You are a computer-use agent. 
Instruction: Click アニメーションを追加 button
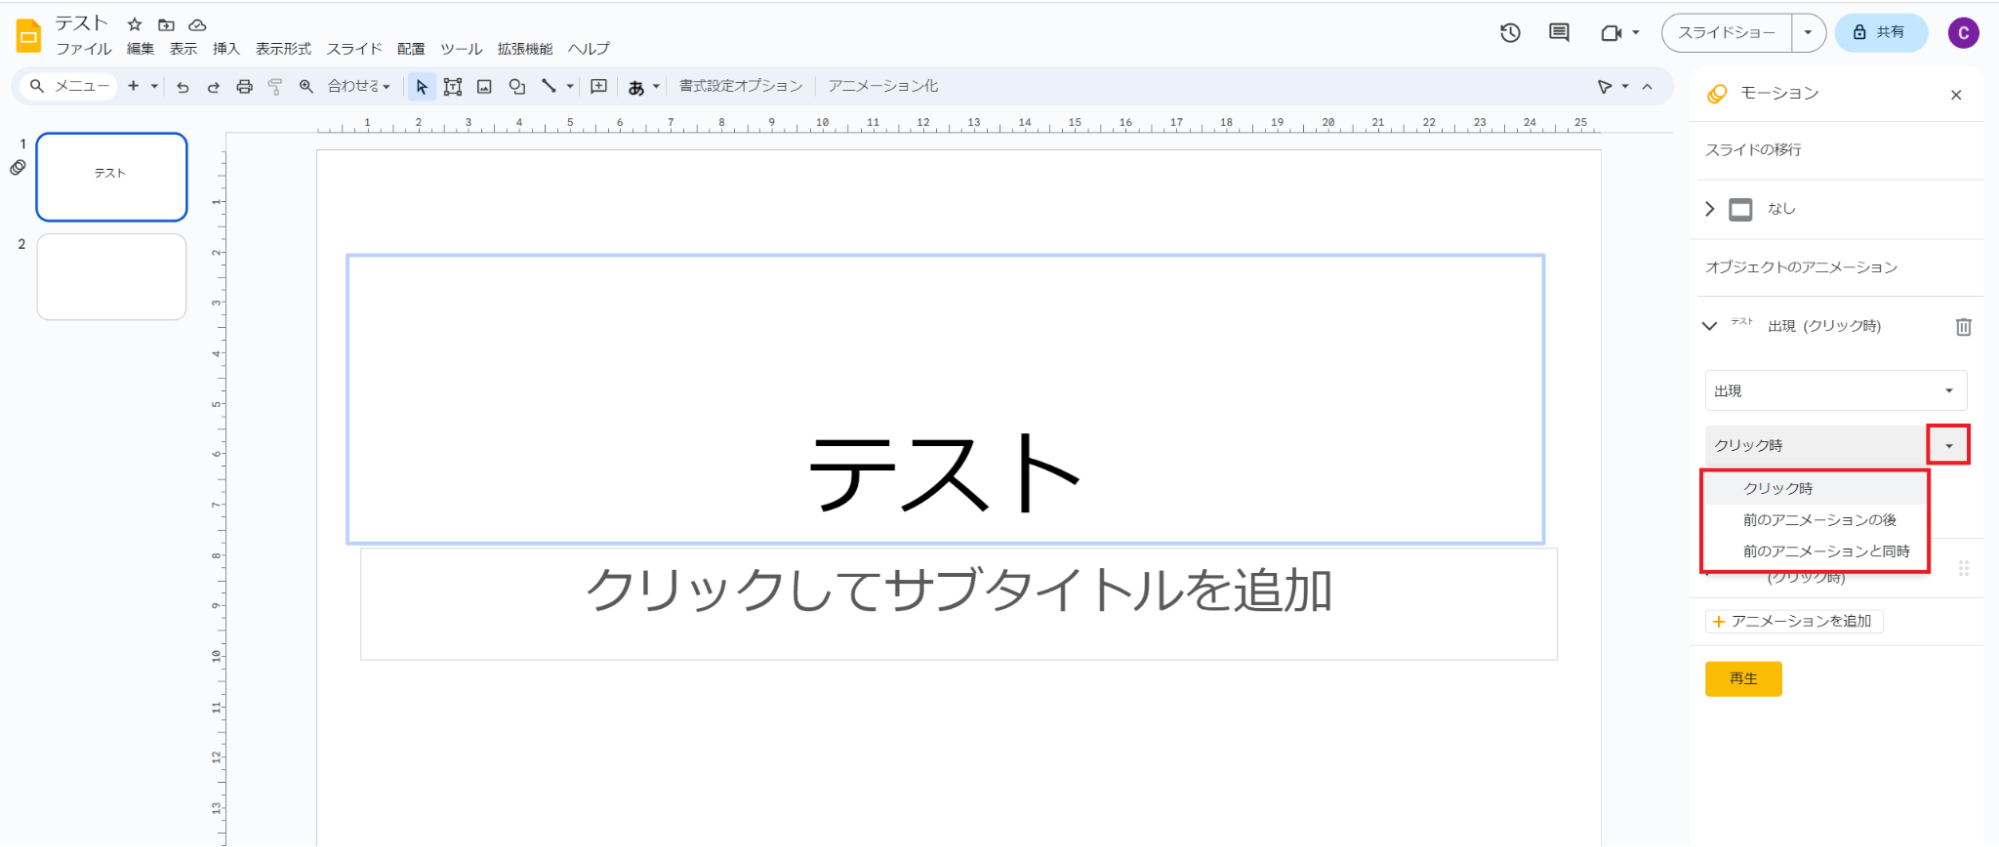tap(1793, 622)
